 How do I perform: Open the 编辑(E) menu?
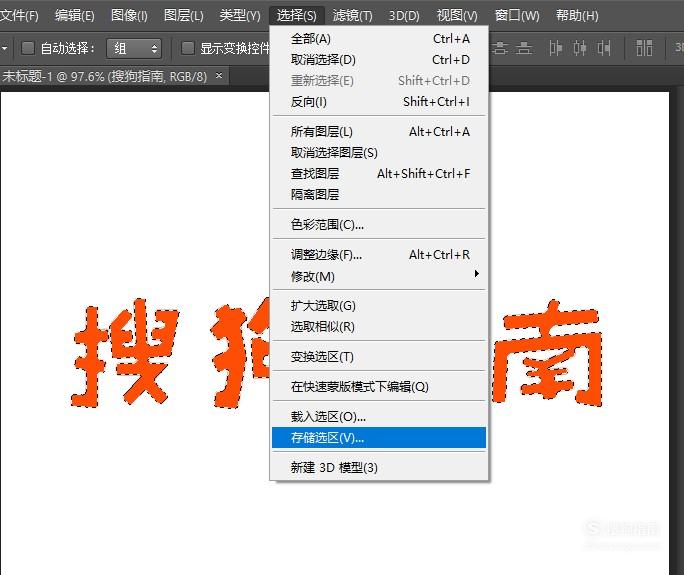75,16
